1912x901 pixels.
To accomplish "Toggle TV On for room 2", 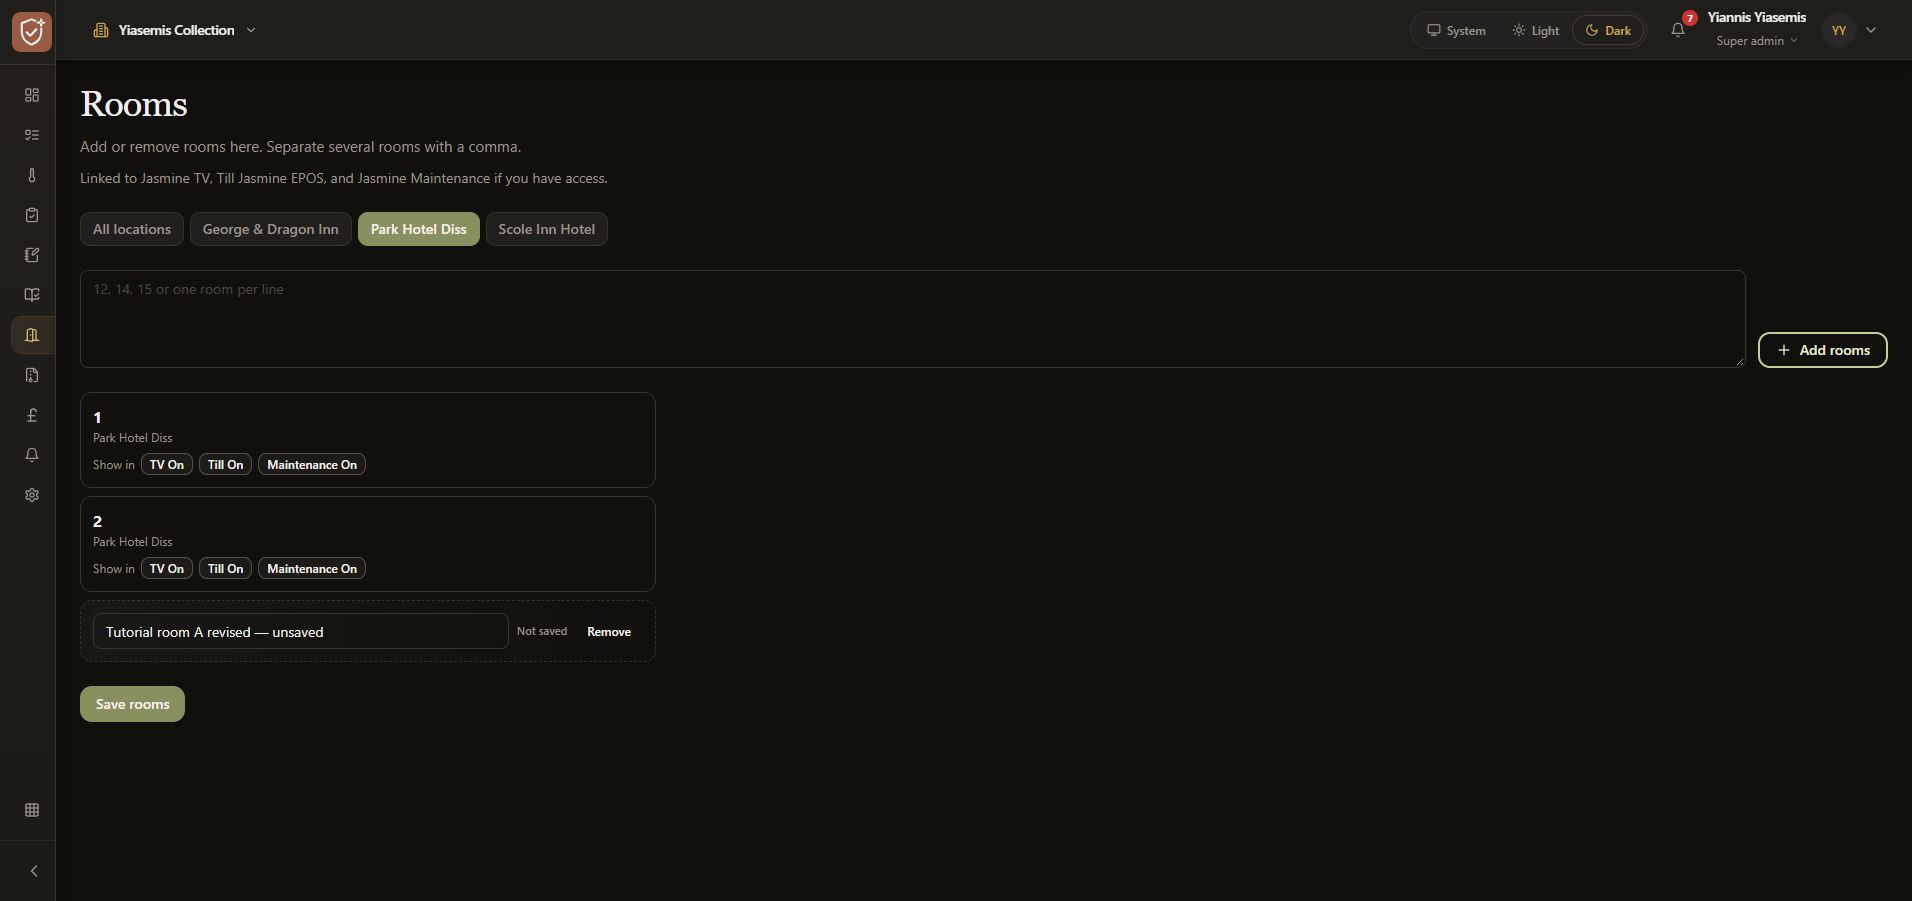I will click(167, 569).
